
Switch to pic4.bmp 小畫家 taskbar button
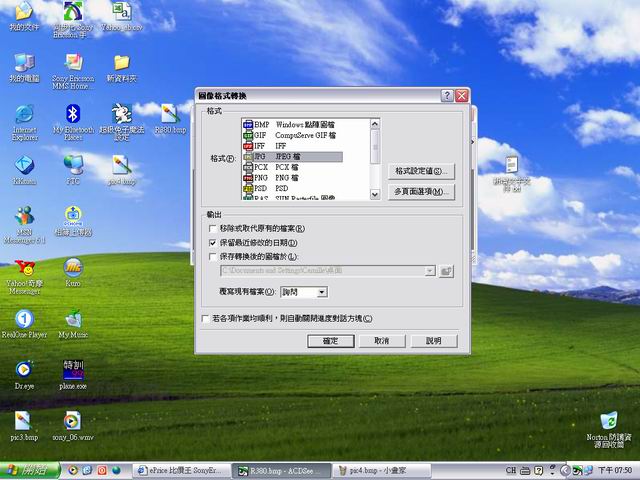381,471
